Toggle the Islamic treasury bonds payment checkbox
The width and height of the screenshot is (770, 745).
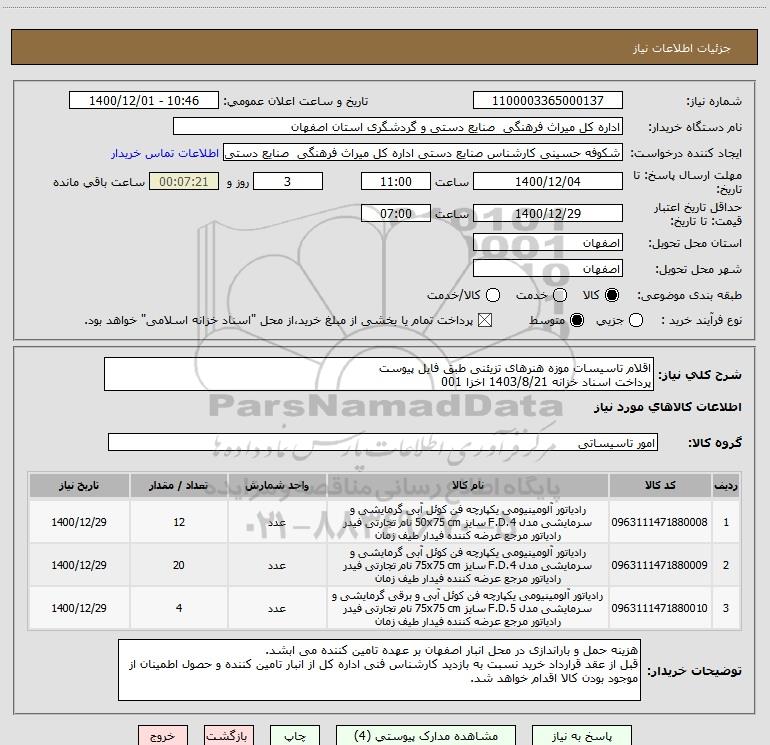[x=485, y=320]
